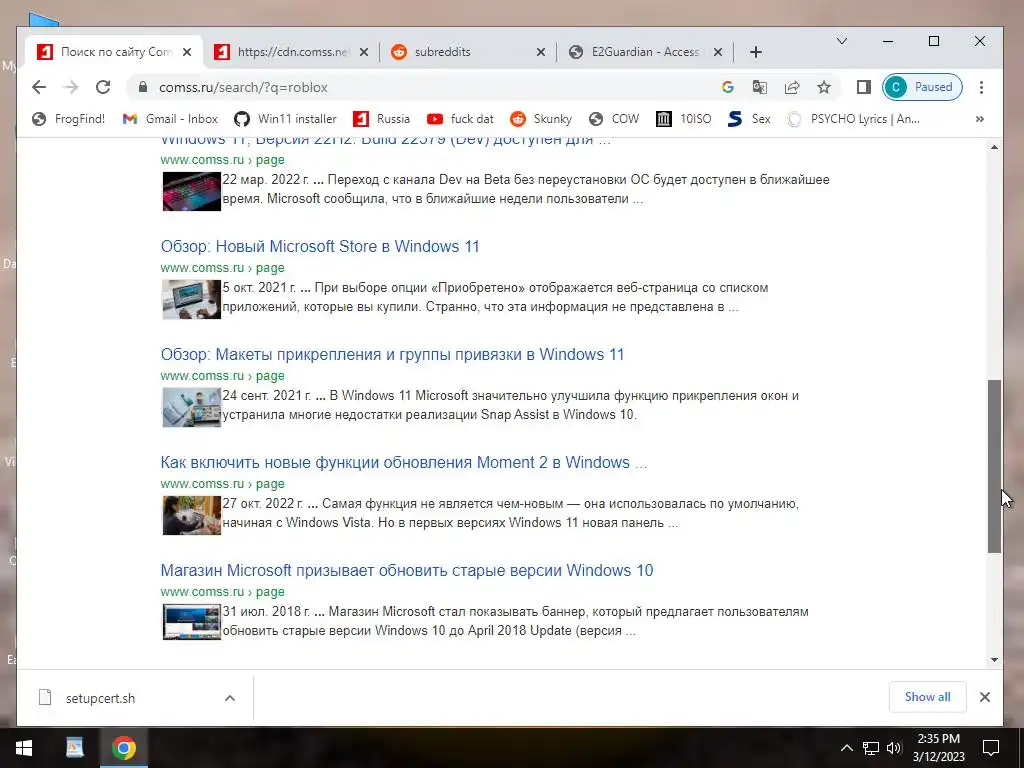Open the COW bookmark
This screenshot has height=768, width=1024.
click(613, 119)
